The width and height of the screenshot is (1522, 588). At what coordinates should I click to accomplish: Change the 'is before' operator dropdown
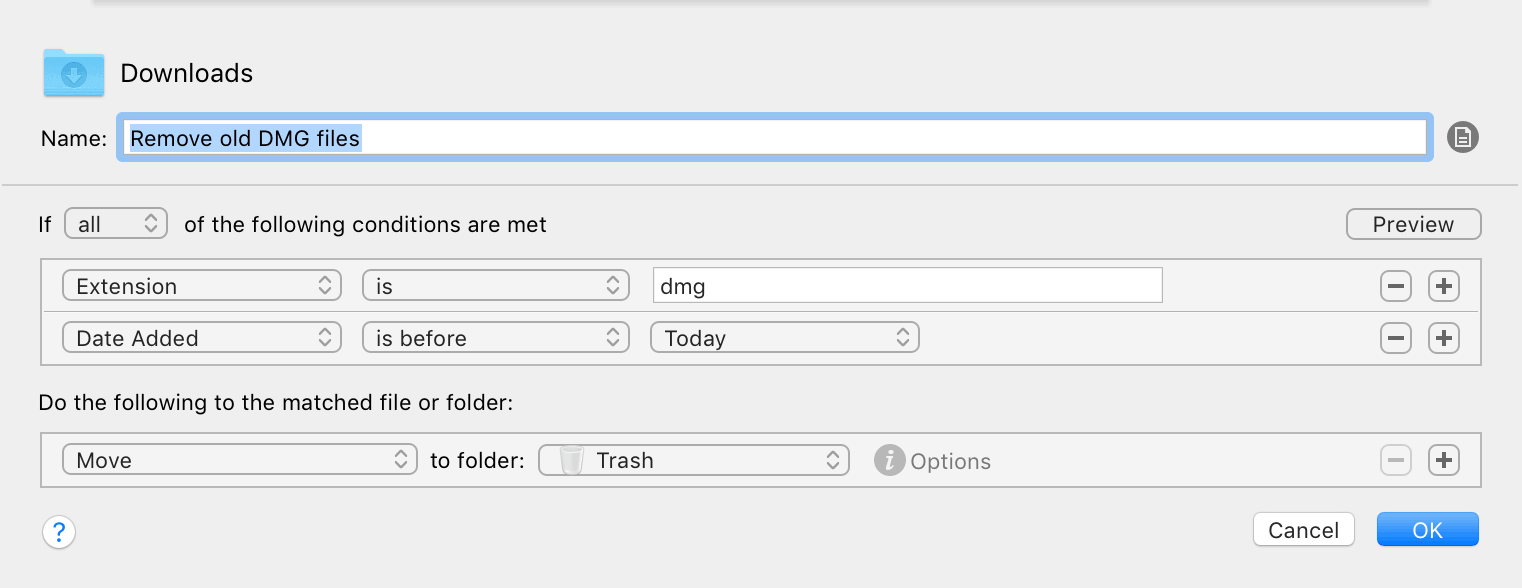(x=495, y=338)
